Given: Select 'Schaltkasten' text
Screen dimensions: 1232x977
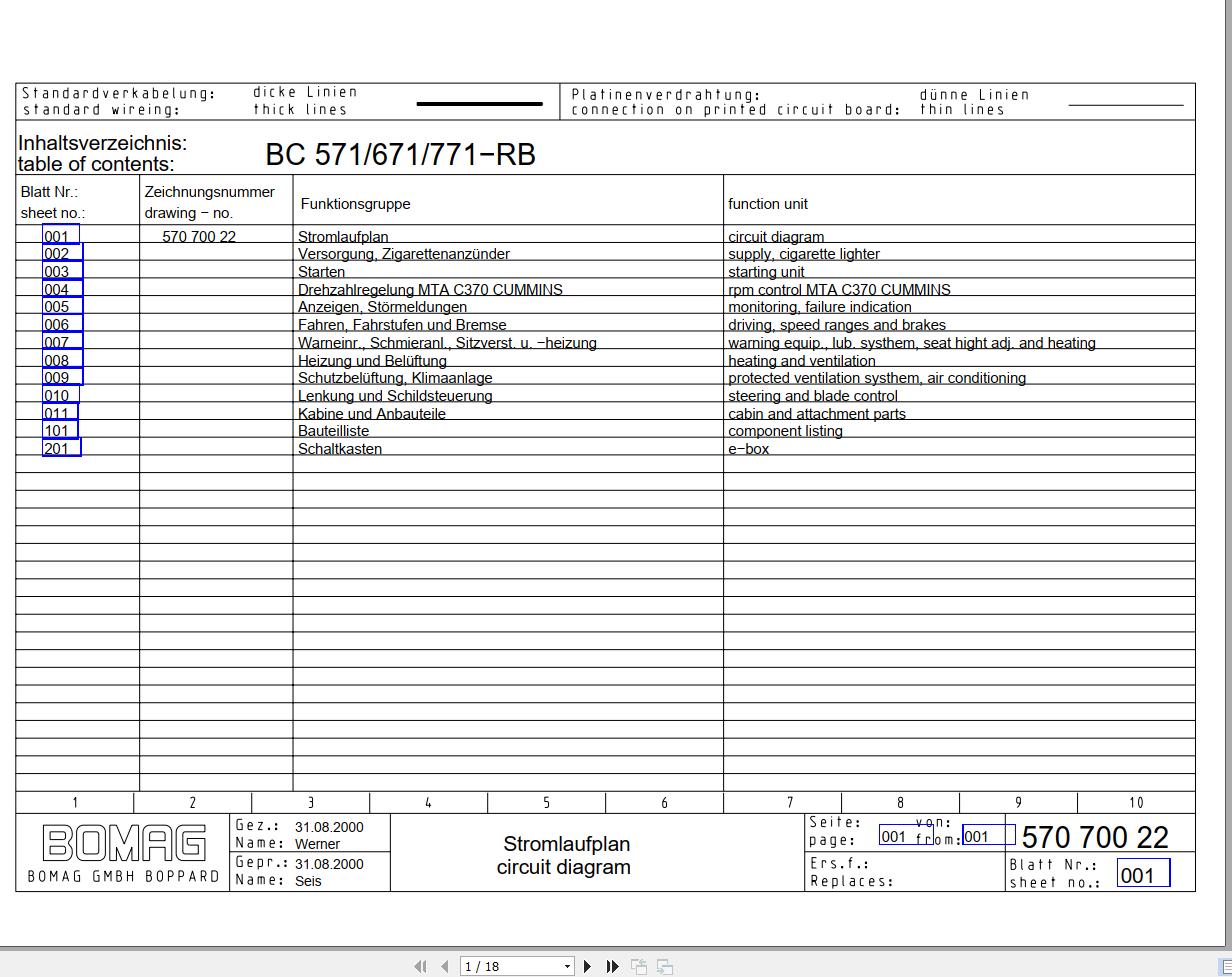Looking at the screenshot, I should (x=340, y=449).
